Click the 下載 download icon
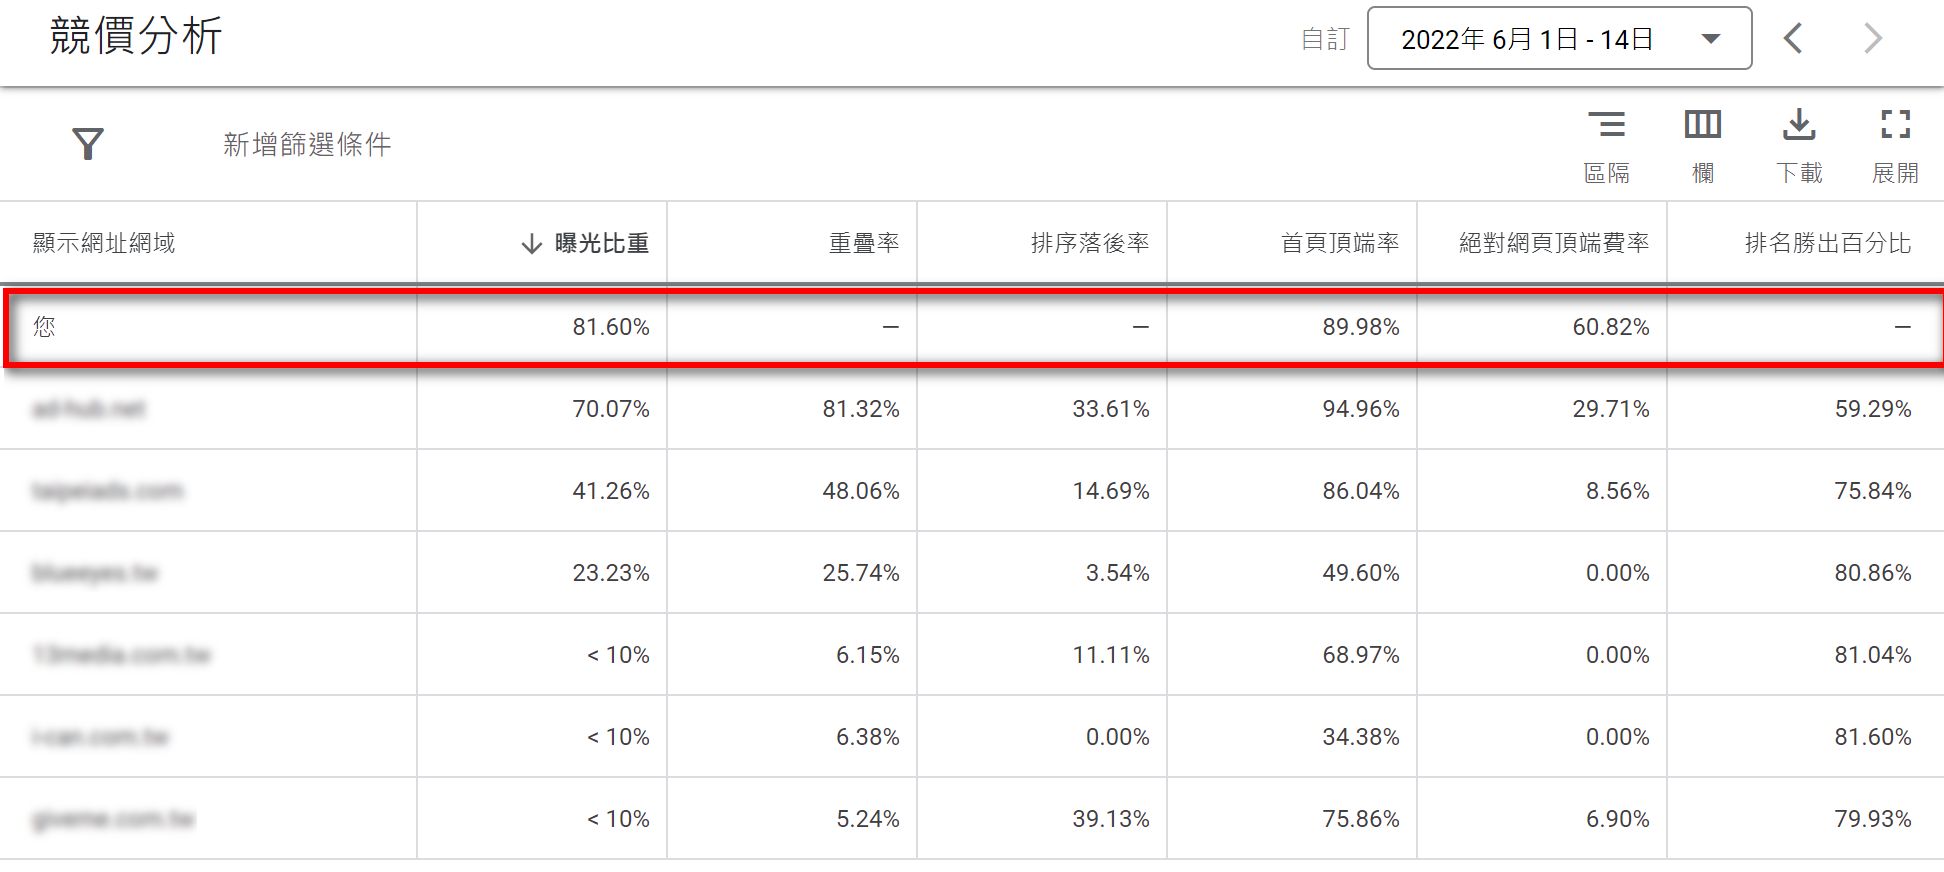 [x=1799, y=125]
